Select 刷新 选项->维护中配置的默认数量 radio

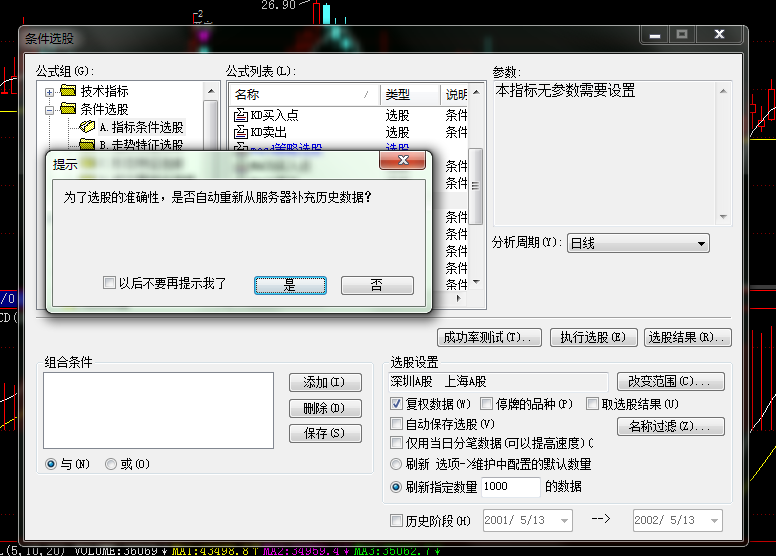396,464
